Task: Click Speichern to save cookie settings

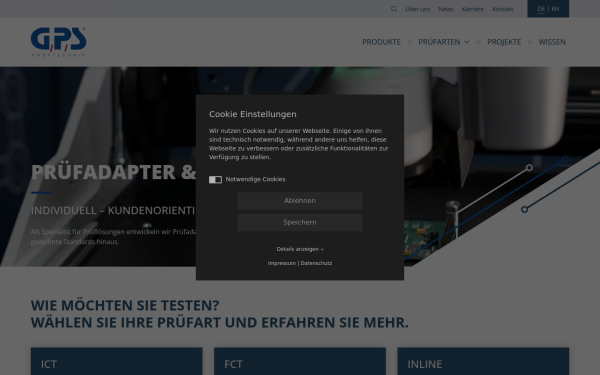Action: click(x=300, y=222)
